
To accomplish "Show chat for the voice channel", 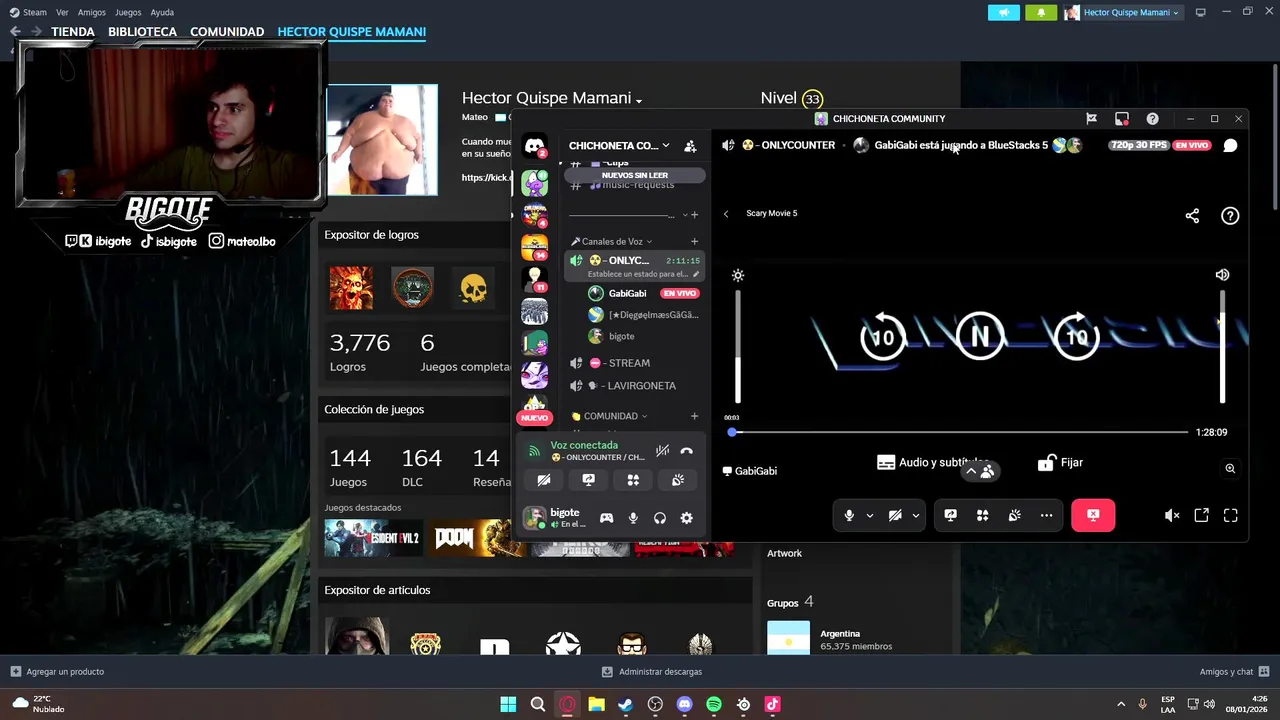I will tap(1230, 145).
